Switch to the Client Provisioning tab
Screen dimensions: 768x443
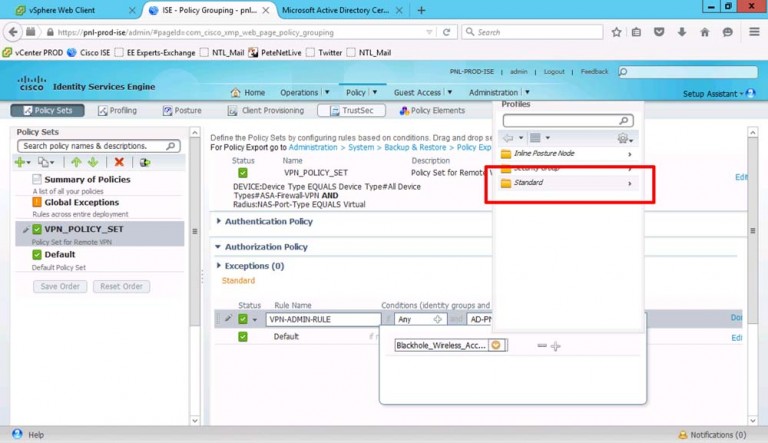(x=265, y=110)
